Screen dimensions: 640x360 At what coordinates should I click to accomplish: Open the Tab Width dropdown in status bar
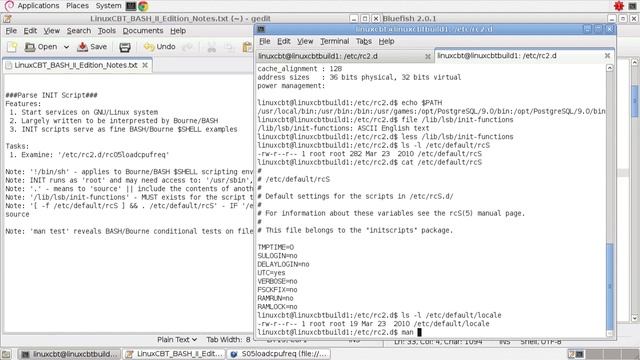click(x=229, y=340)
